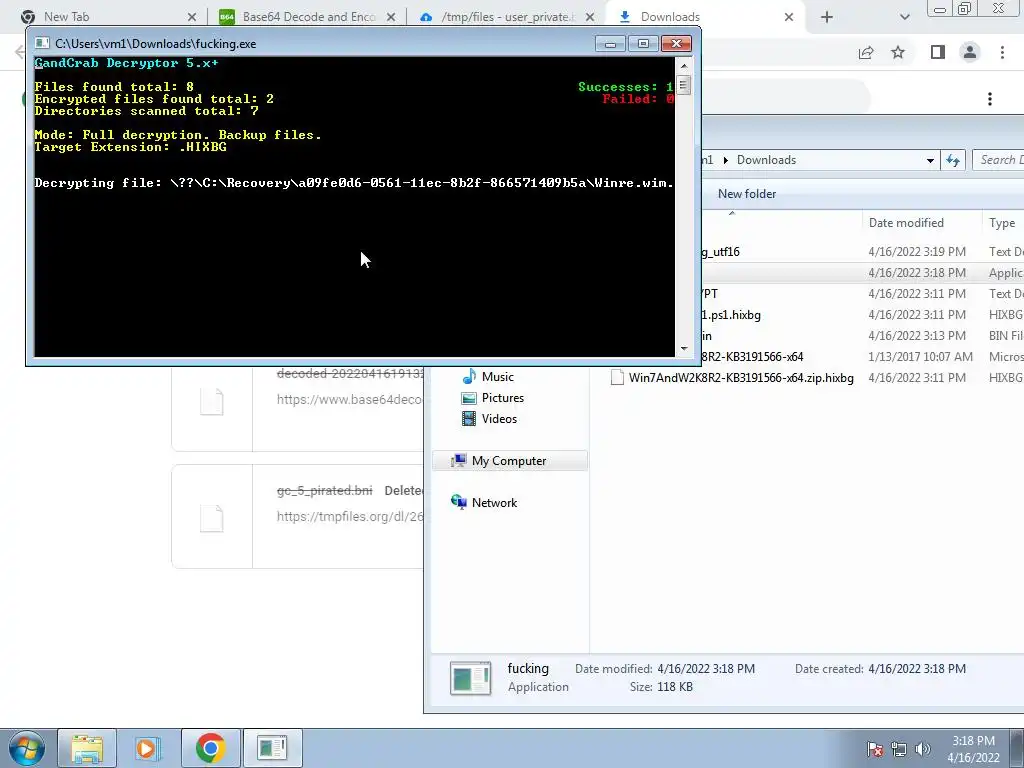1024x768 pixels.
Task: Sort files by Type column
Action: (1002, 223)
